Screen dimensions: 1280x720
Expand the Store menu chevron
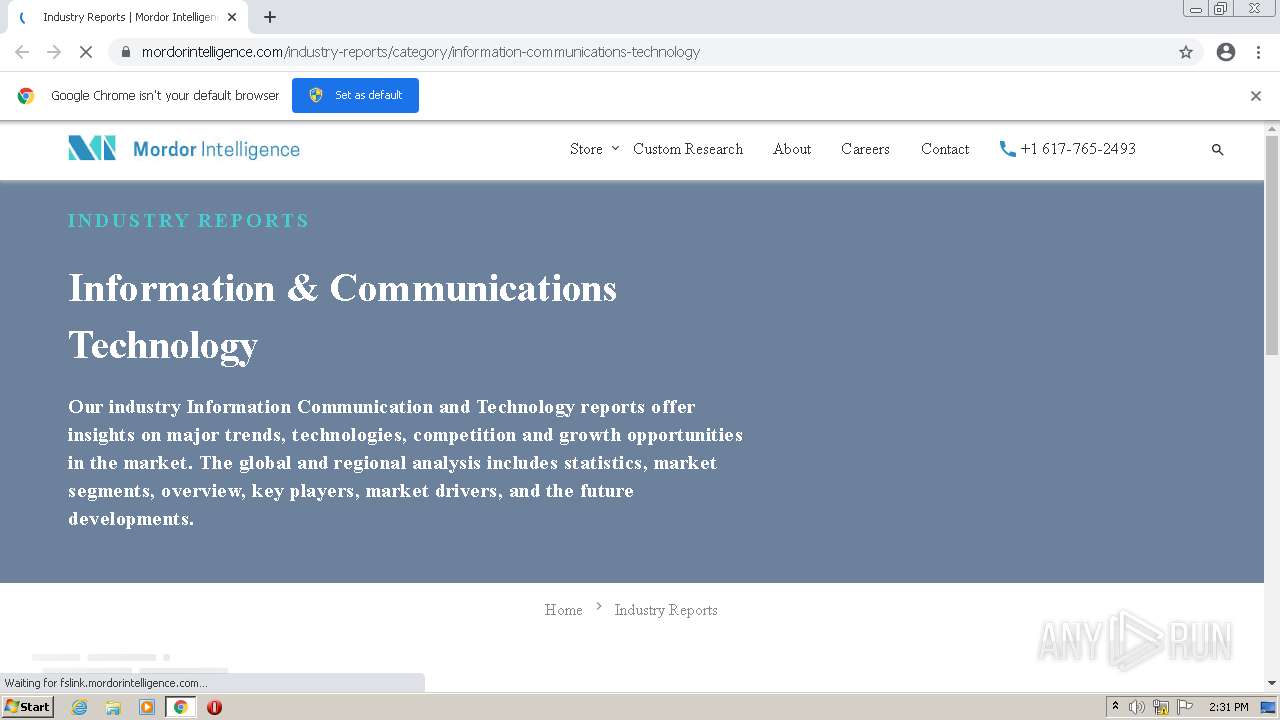pos(615,148)
